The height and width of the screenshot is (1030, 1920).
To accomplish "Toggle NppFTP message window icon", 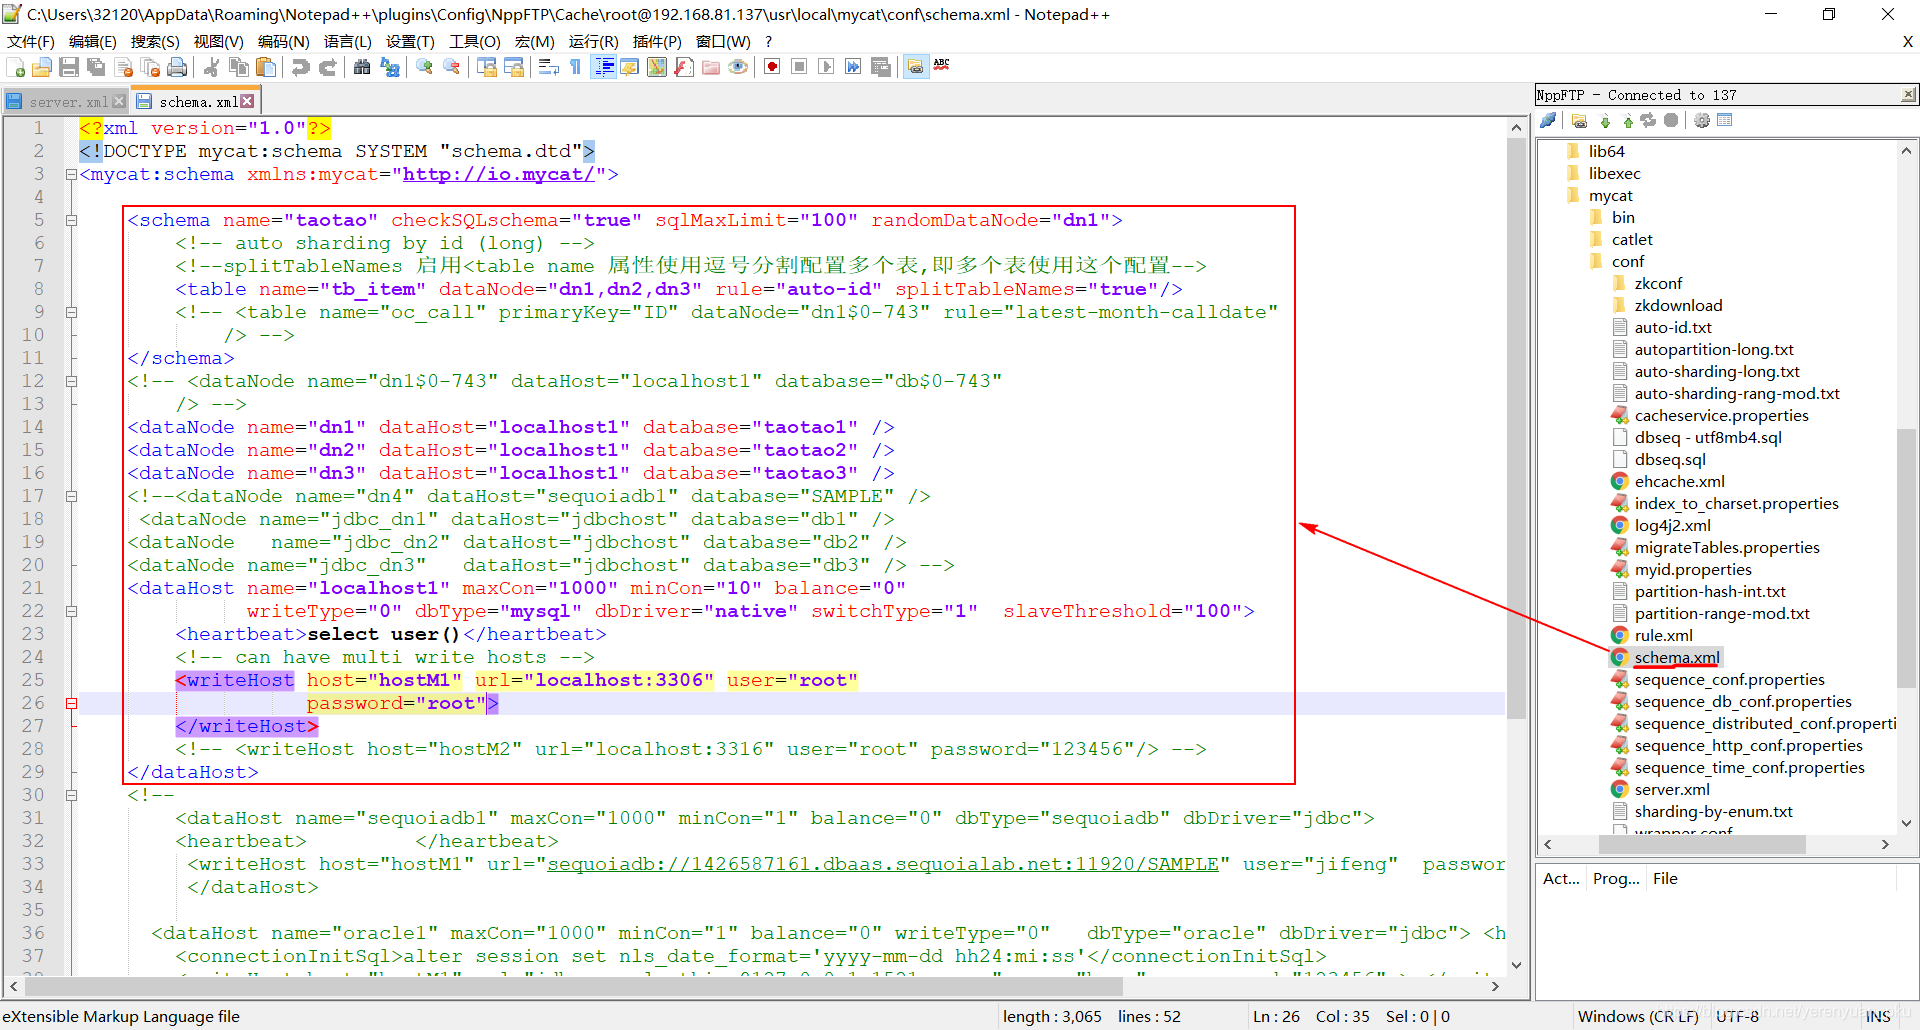I will 1724,121.
